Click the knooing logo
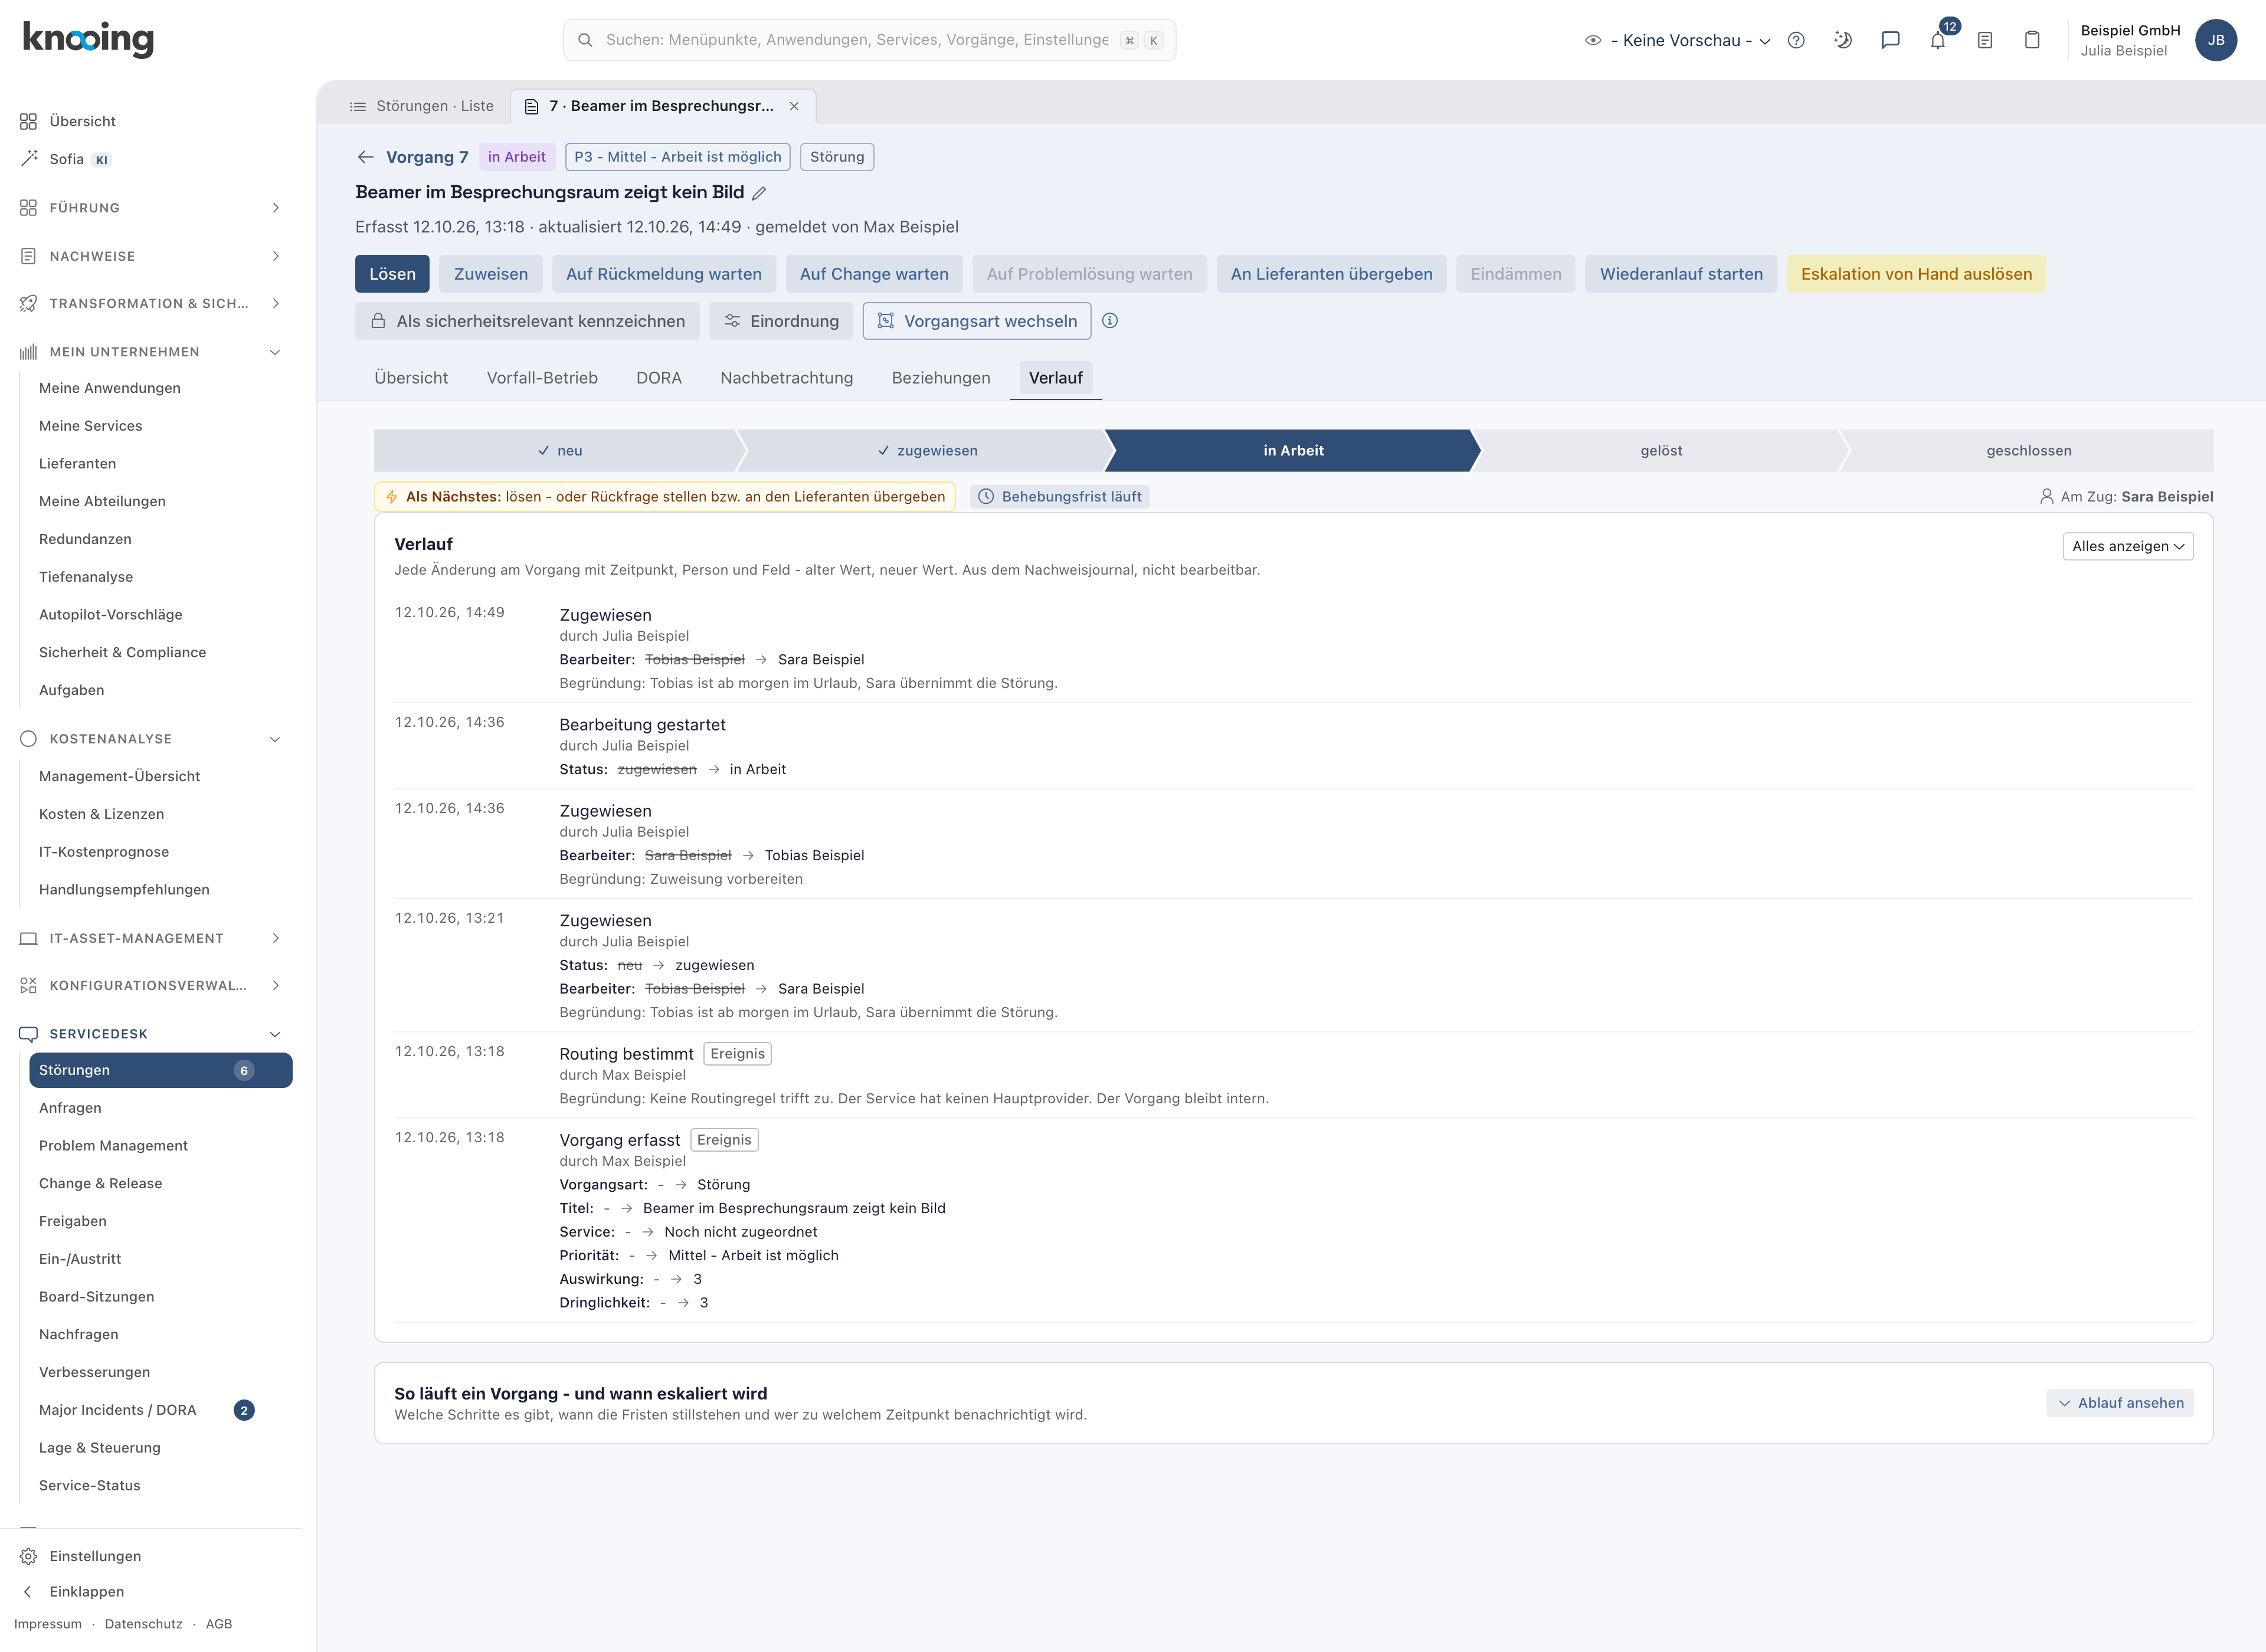Viewport: 2266px width, 1652px height. tap(88, 39)
